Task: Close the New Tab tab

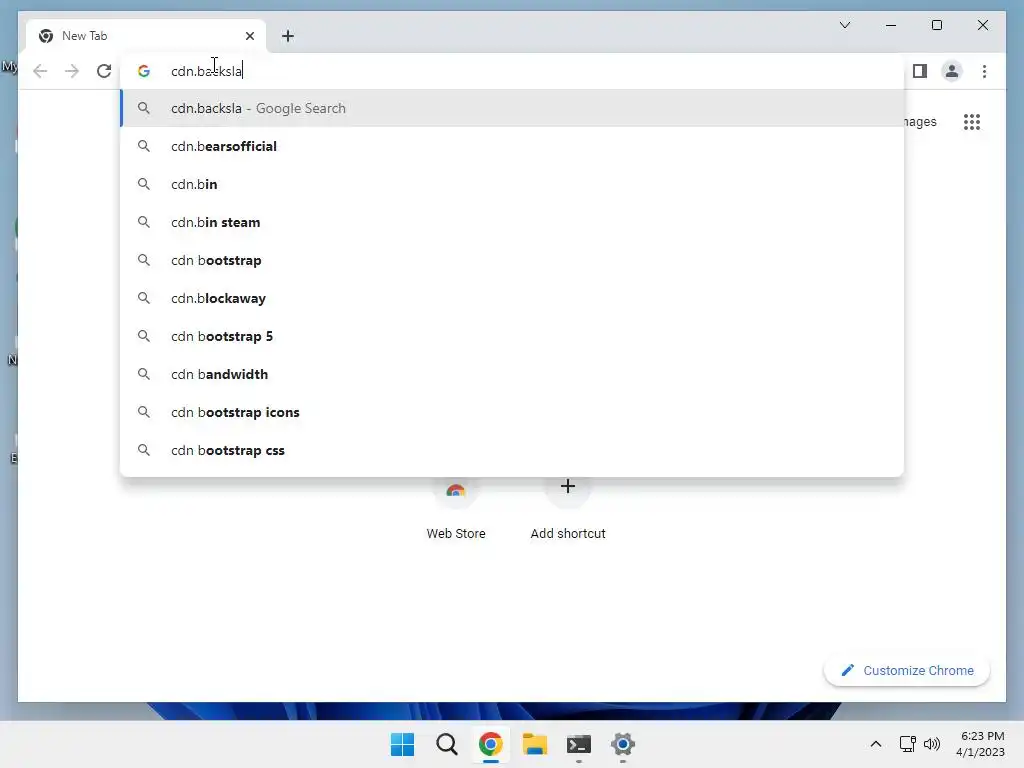Action: (249, 36)
